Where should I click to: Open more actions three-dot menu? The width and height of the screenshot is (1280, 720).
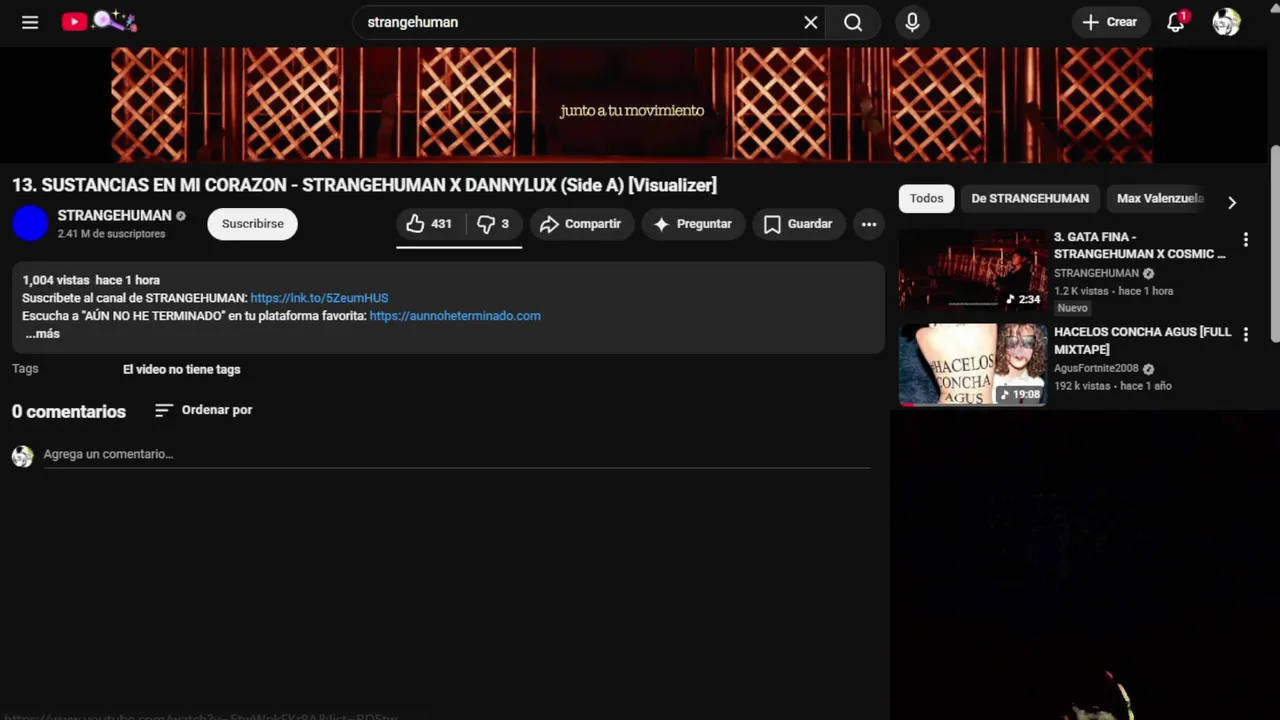(869, 224)
